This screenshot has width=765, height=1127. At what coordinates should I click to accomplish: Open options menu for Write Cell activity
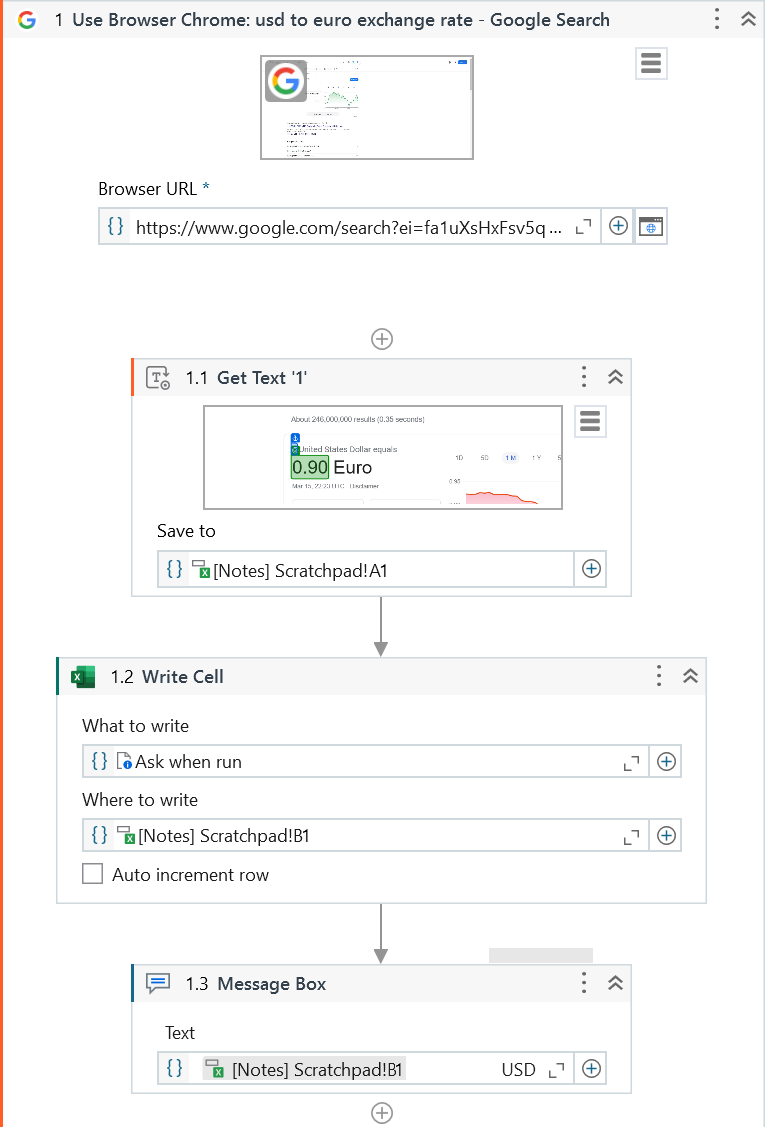pos(658,676)
